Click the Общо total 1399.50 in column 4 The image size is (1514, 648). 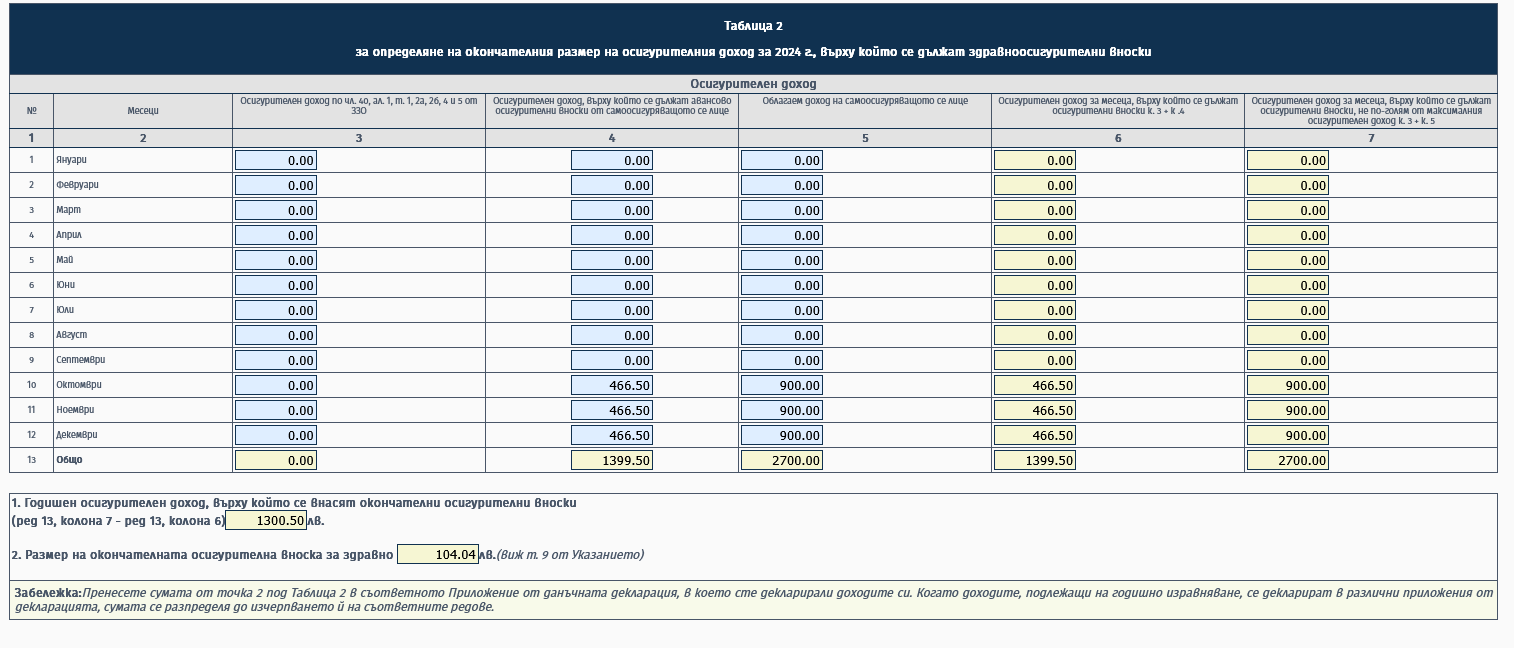click(611, 460)
